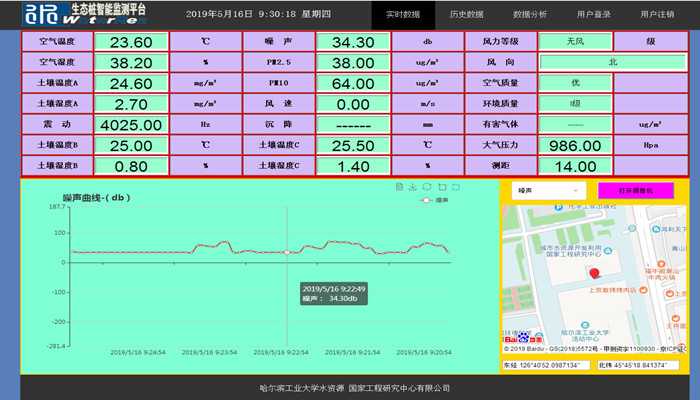Click the red location pin on map
The width and height of the screenshot is (700, 400).
[x=593, y=273]
